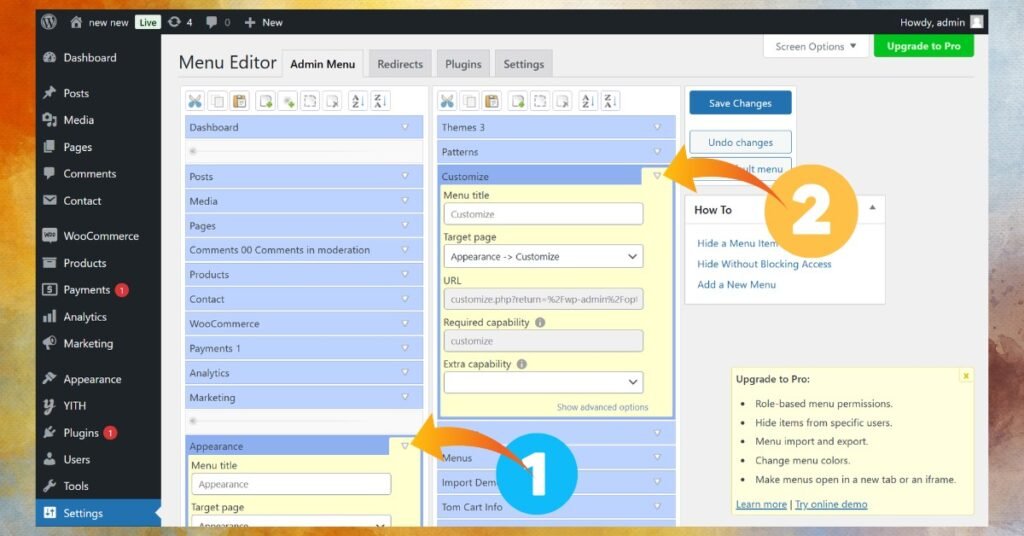The height and width of the screenshot is (536, 1024).
Task: Click the Save Changes button
Action: pyautogui.click(x=740, y=103)
